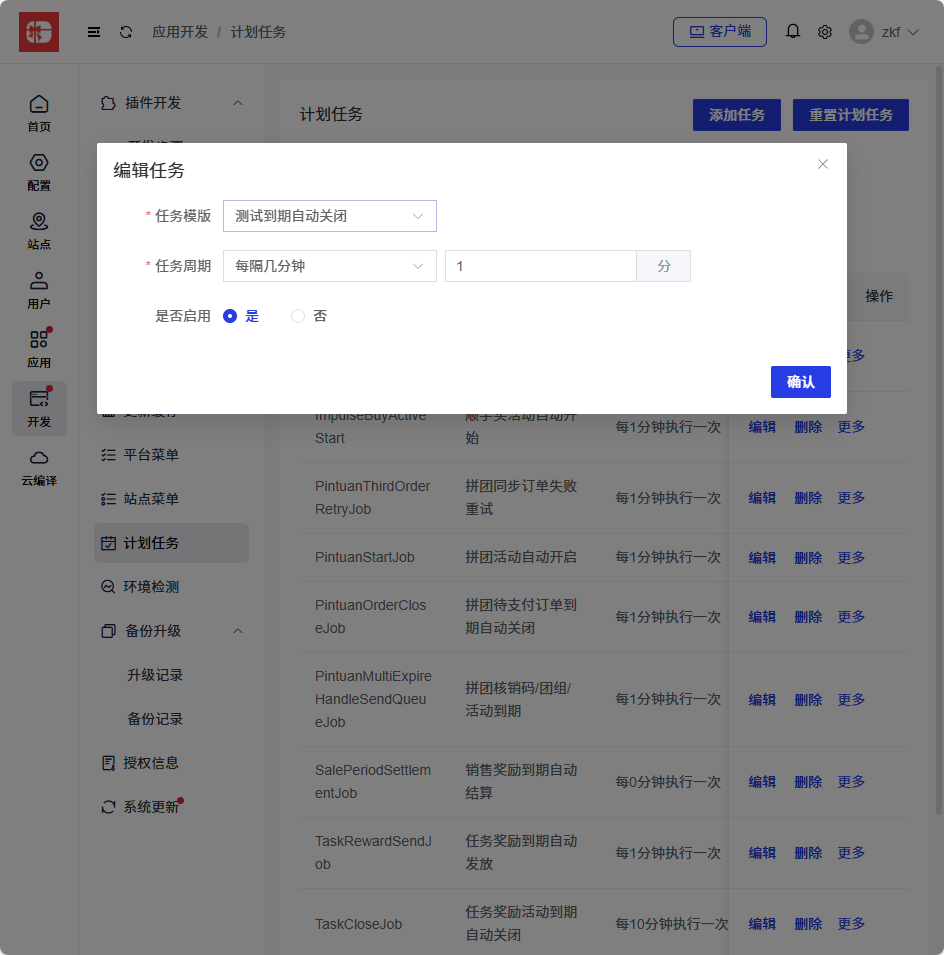Click the refresh icon in top bar
This screenshot has height=955, width=944.
[126, 32]
